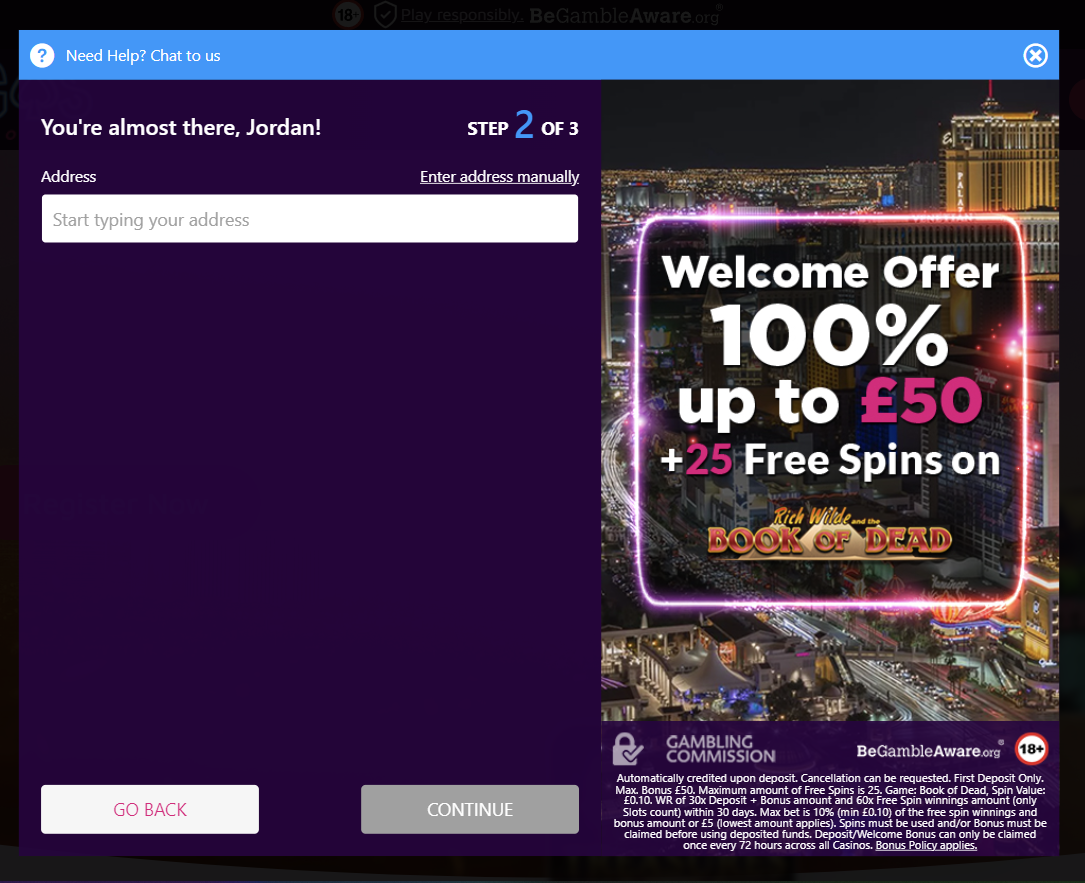
Task: Click the Play responsibly link at the top
Action: [461, 15]
